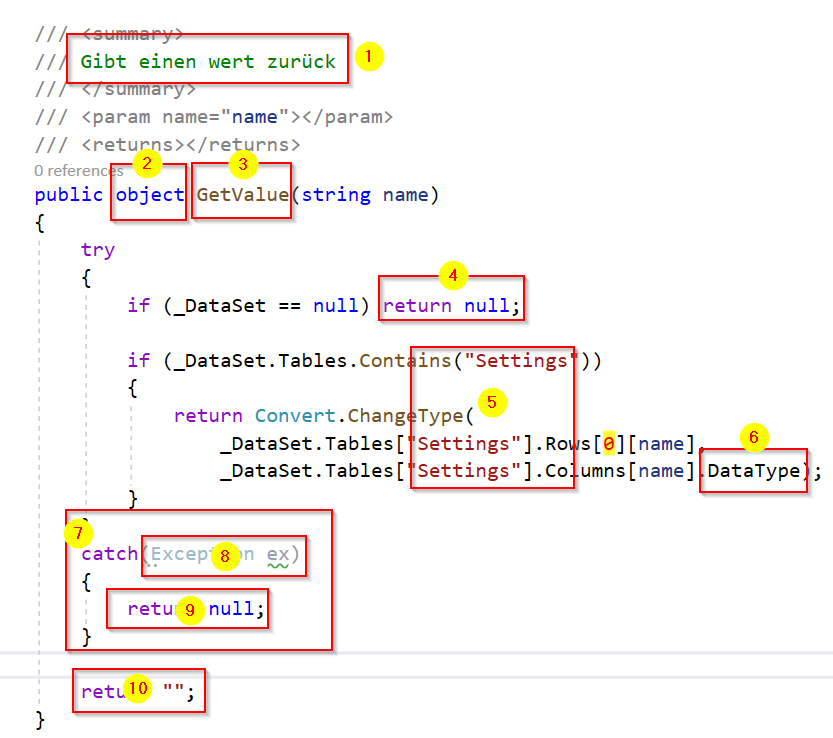The width and height of the screenshot is (833, 738).
Task: Click yellow marker 4 above return null
Action: point(453,274)
